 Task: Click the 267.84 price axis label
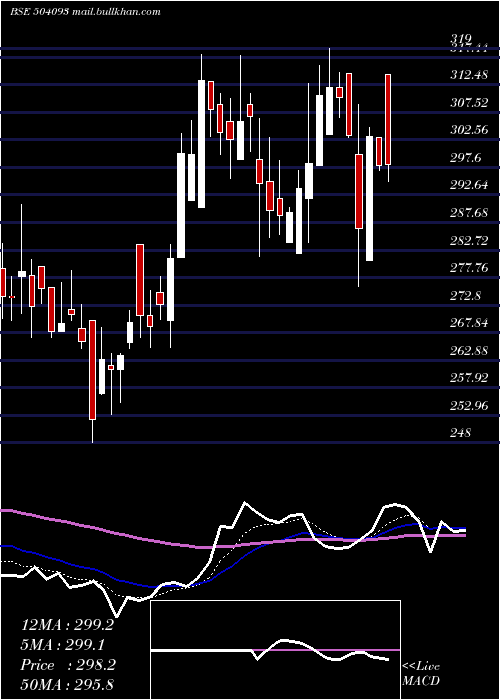tap(469, 323)
